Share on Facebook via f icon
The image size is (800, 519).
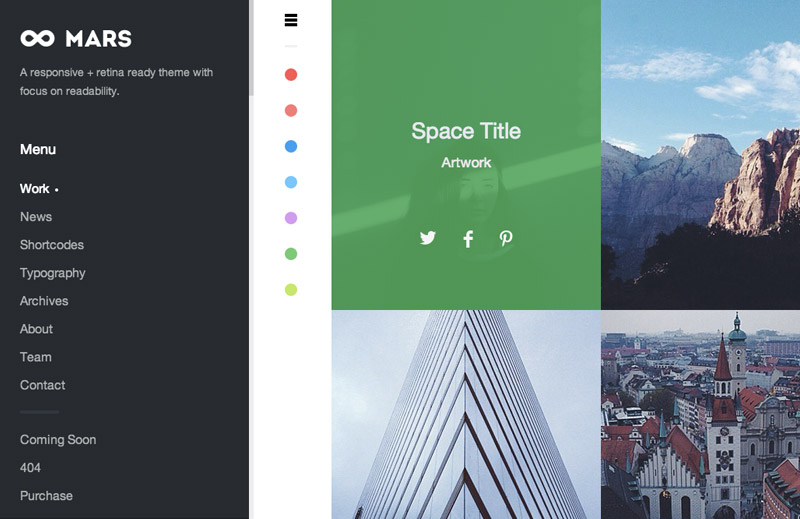[468, 239]
